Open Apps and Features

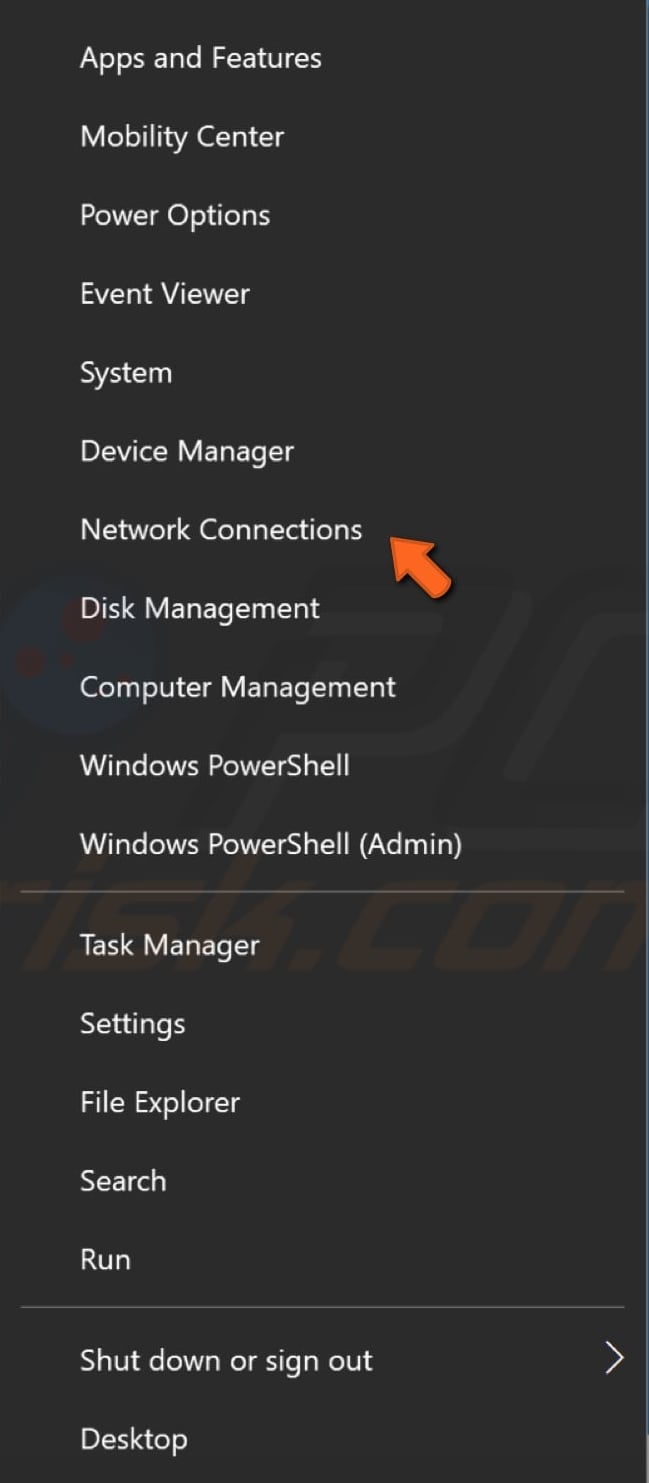coord(200,58)
